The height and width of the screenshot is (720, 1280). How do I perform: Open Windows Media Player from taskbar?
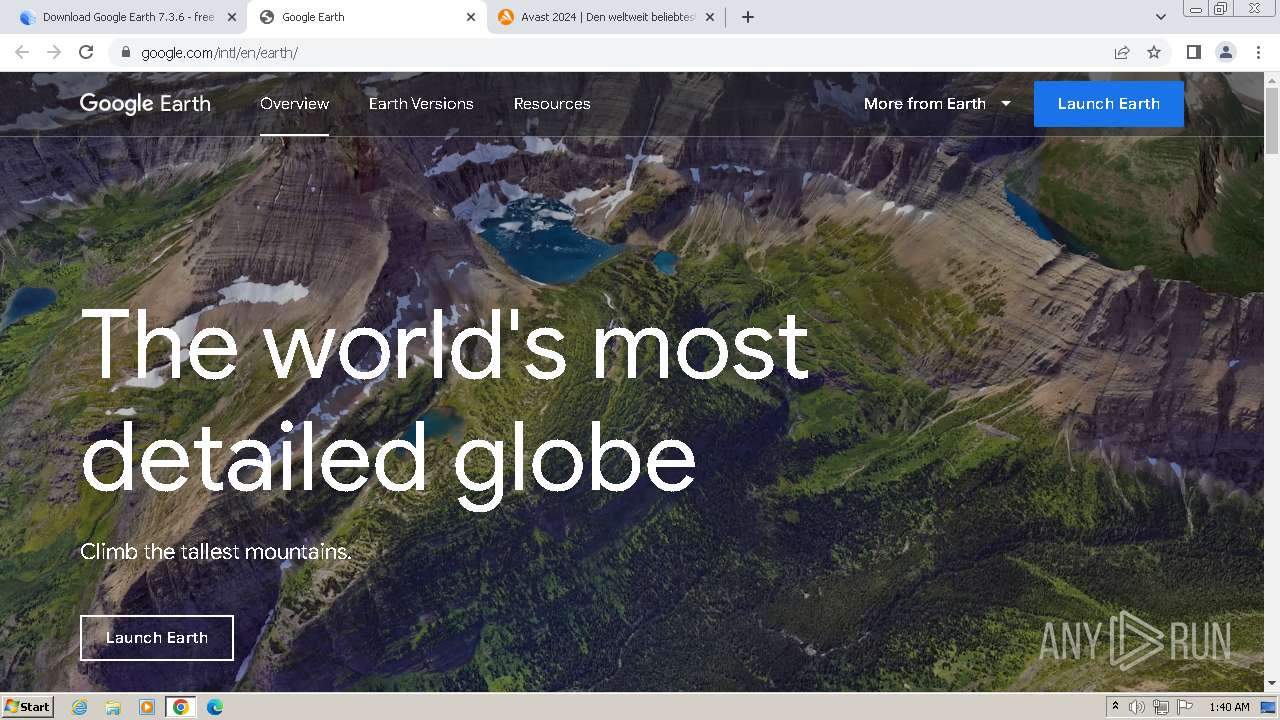click(147, 707)
